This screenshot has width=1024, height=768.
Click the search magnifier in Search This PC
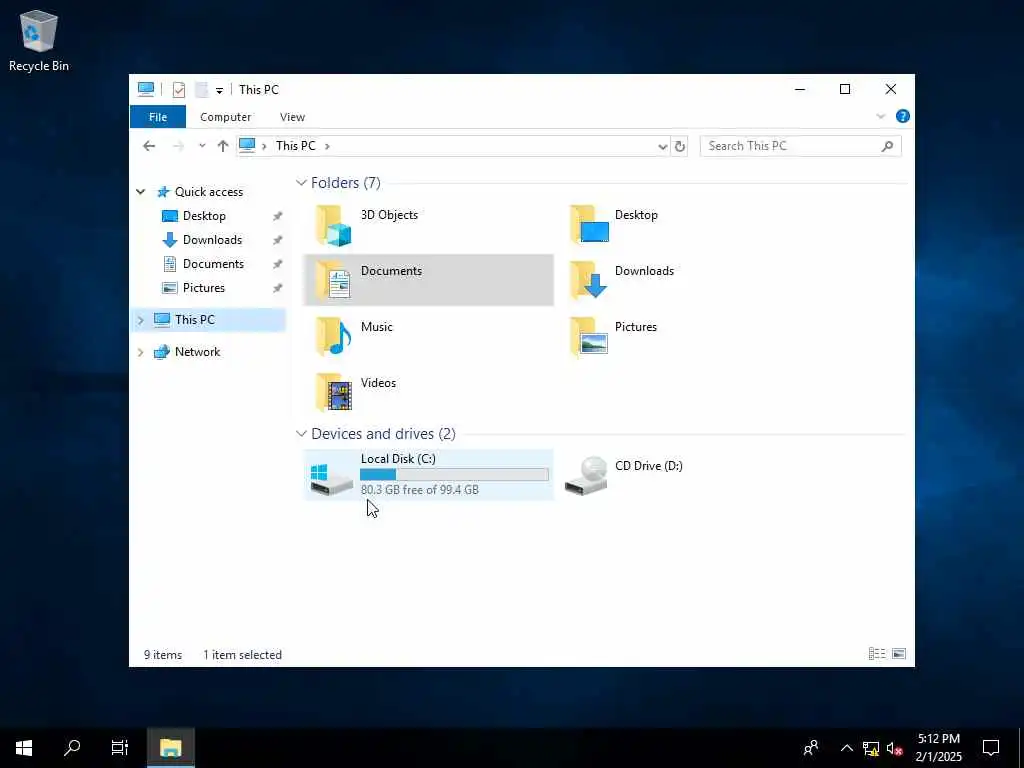tap(887, 146)
